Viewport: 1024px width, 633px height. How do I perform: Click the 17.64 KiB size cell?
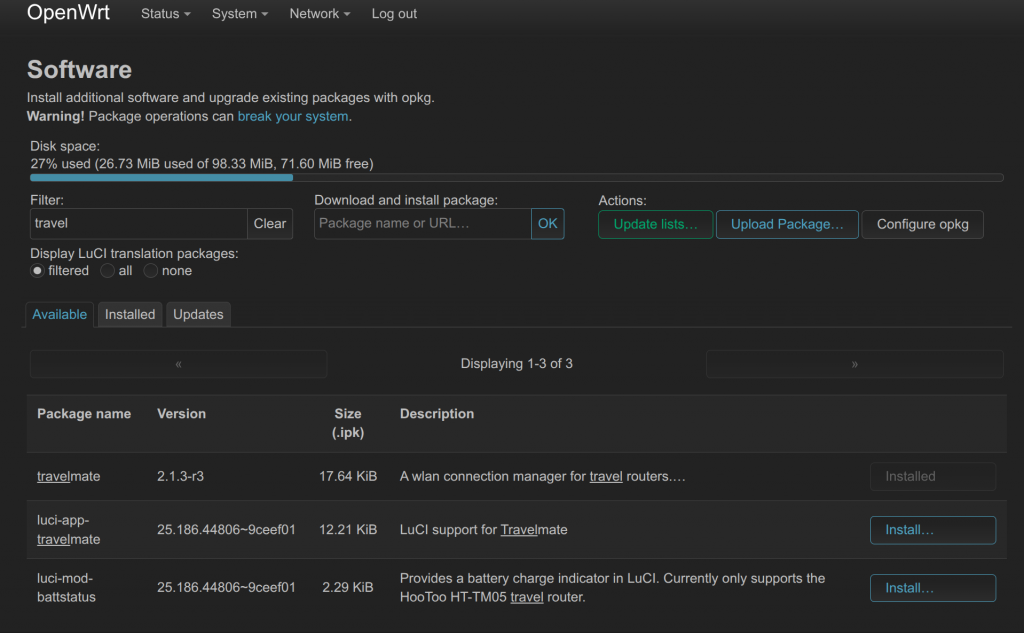click(348, 476)
